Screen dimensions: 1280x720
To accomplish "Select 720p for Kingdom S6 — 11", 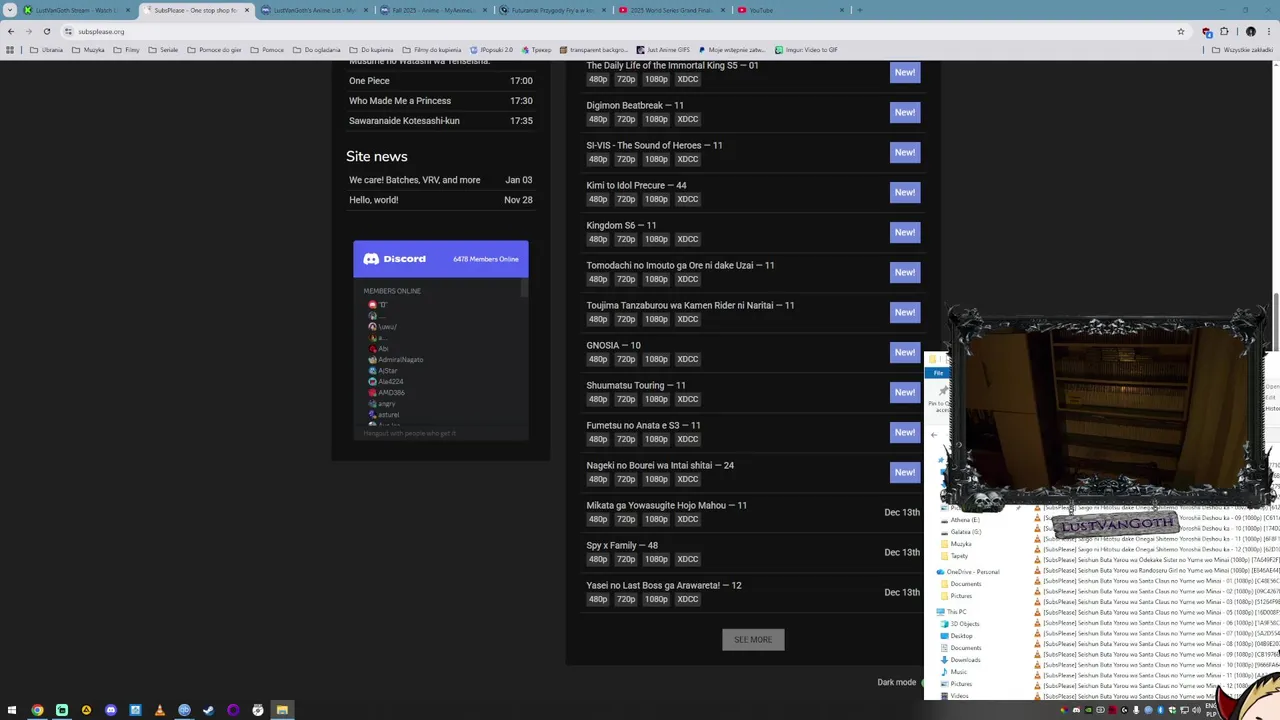I will point(626,239).
